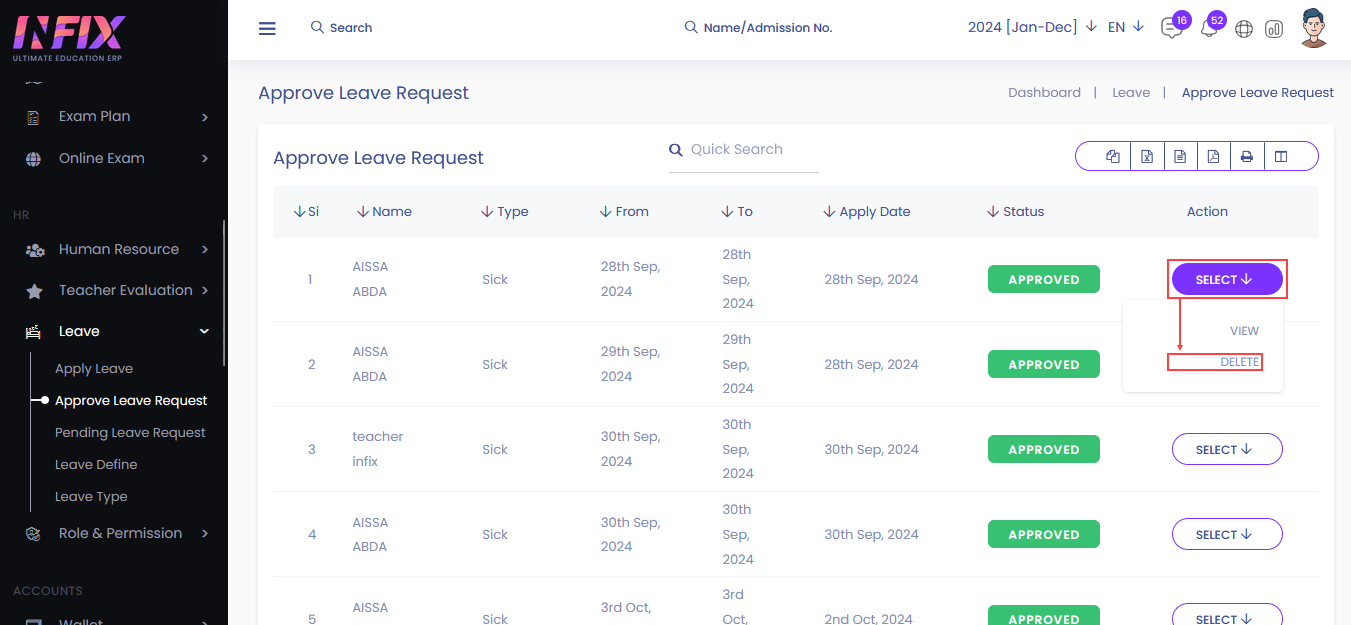1351x625 pixels.
Task: Sort table by From column
Action: click(624, 211)
